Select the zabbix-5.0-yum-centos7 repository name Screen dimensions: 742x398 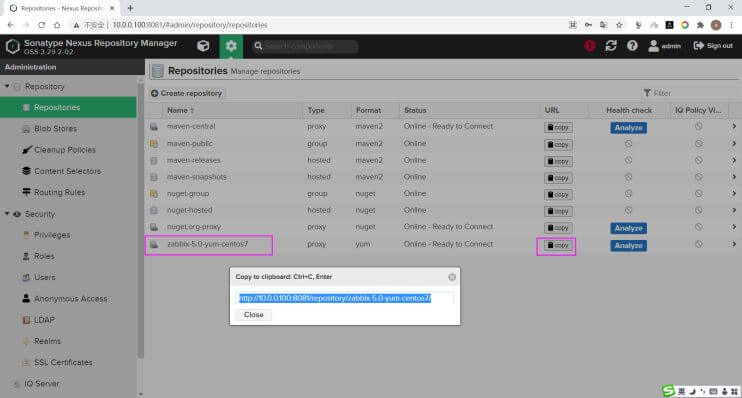207,244
